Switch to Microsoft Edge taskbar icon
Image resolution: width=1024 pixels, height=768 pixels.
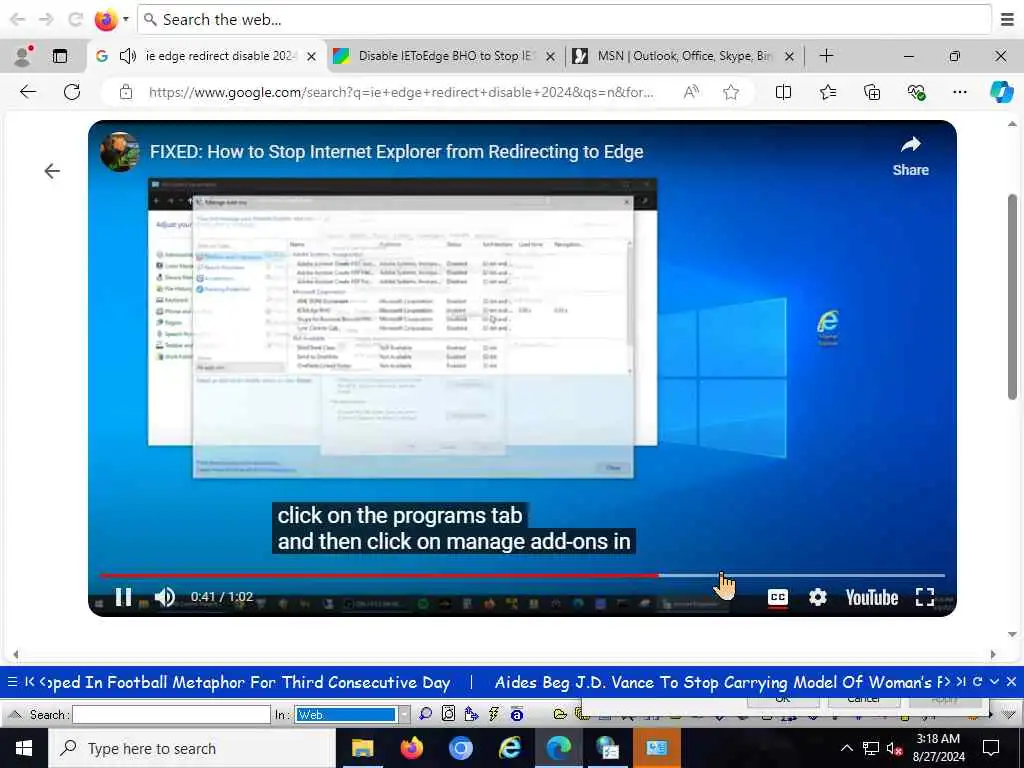pyautogui.click(x=559, y=748)
